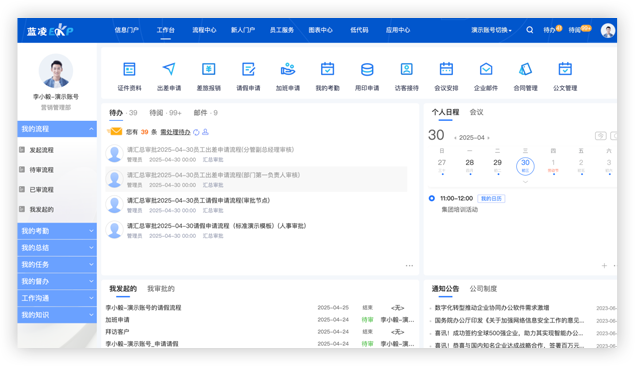Click the 需处理待办 link
Viewport: 635px width, 366px height.
point(175,132)
